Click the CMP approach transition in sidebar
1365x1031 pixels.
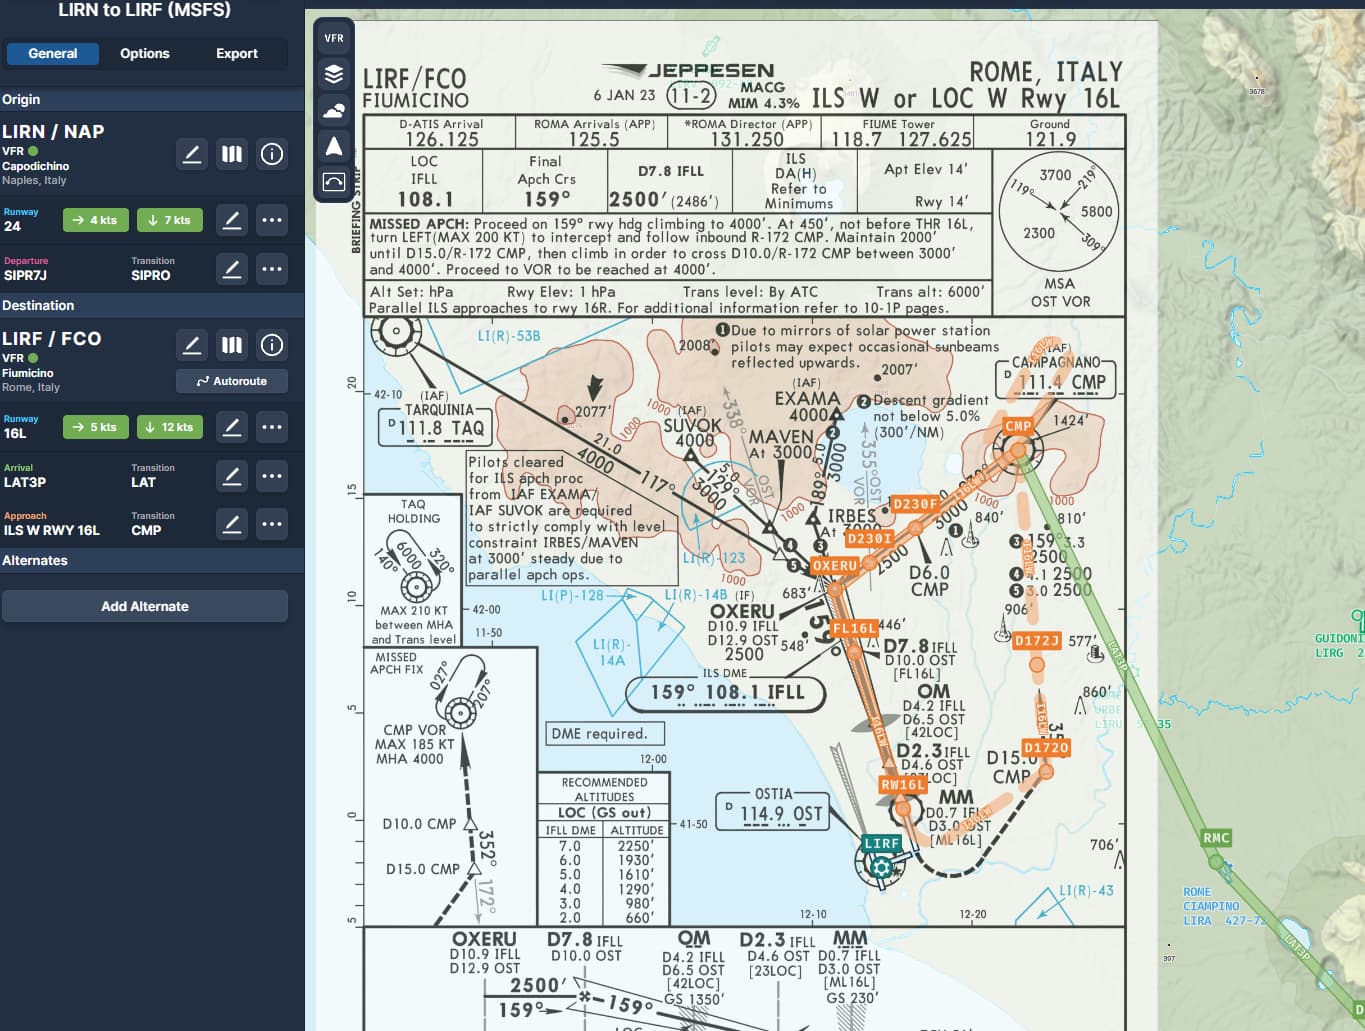(x=146, y=530)
